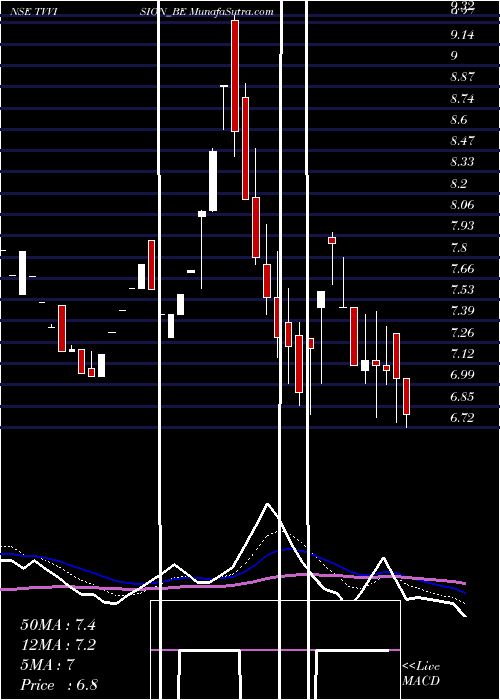Screen dimensions: 500x700
Task: Select the 8.33 price label
Action: [462, 162]
